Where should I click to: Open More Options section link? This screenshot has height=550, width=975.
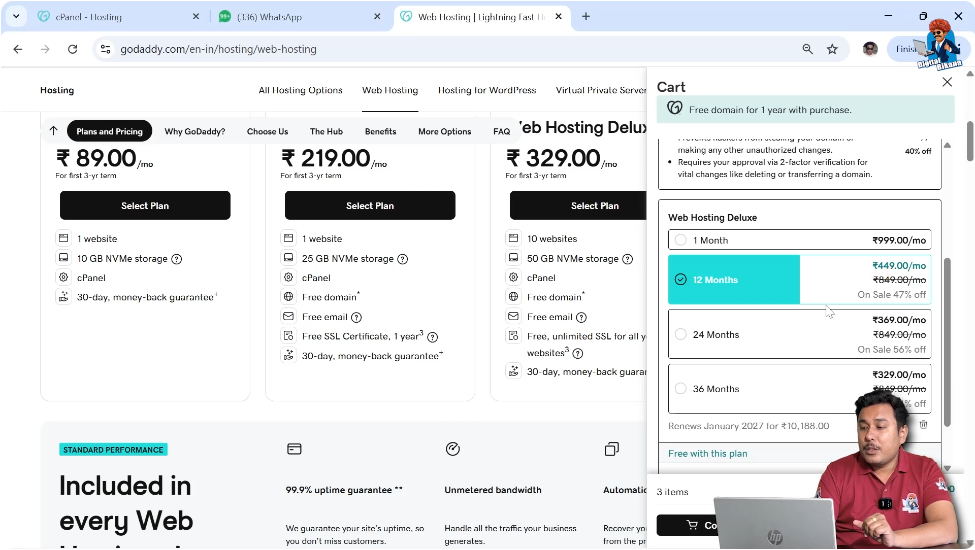pos(445,131)
